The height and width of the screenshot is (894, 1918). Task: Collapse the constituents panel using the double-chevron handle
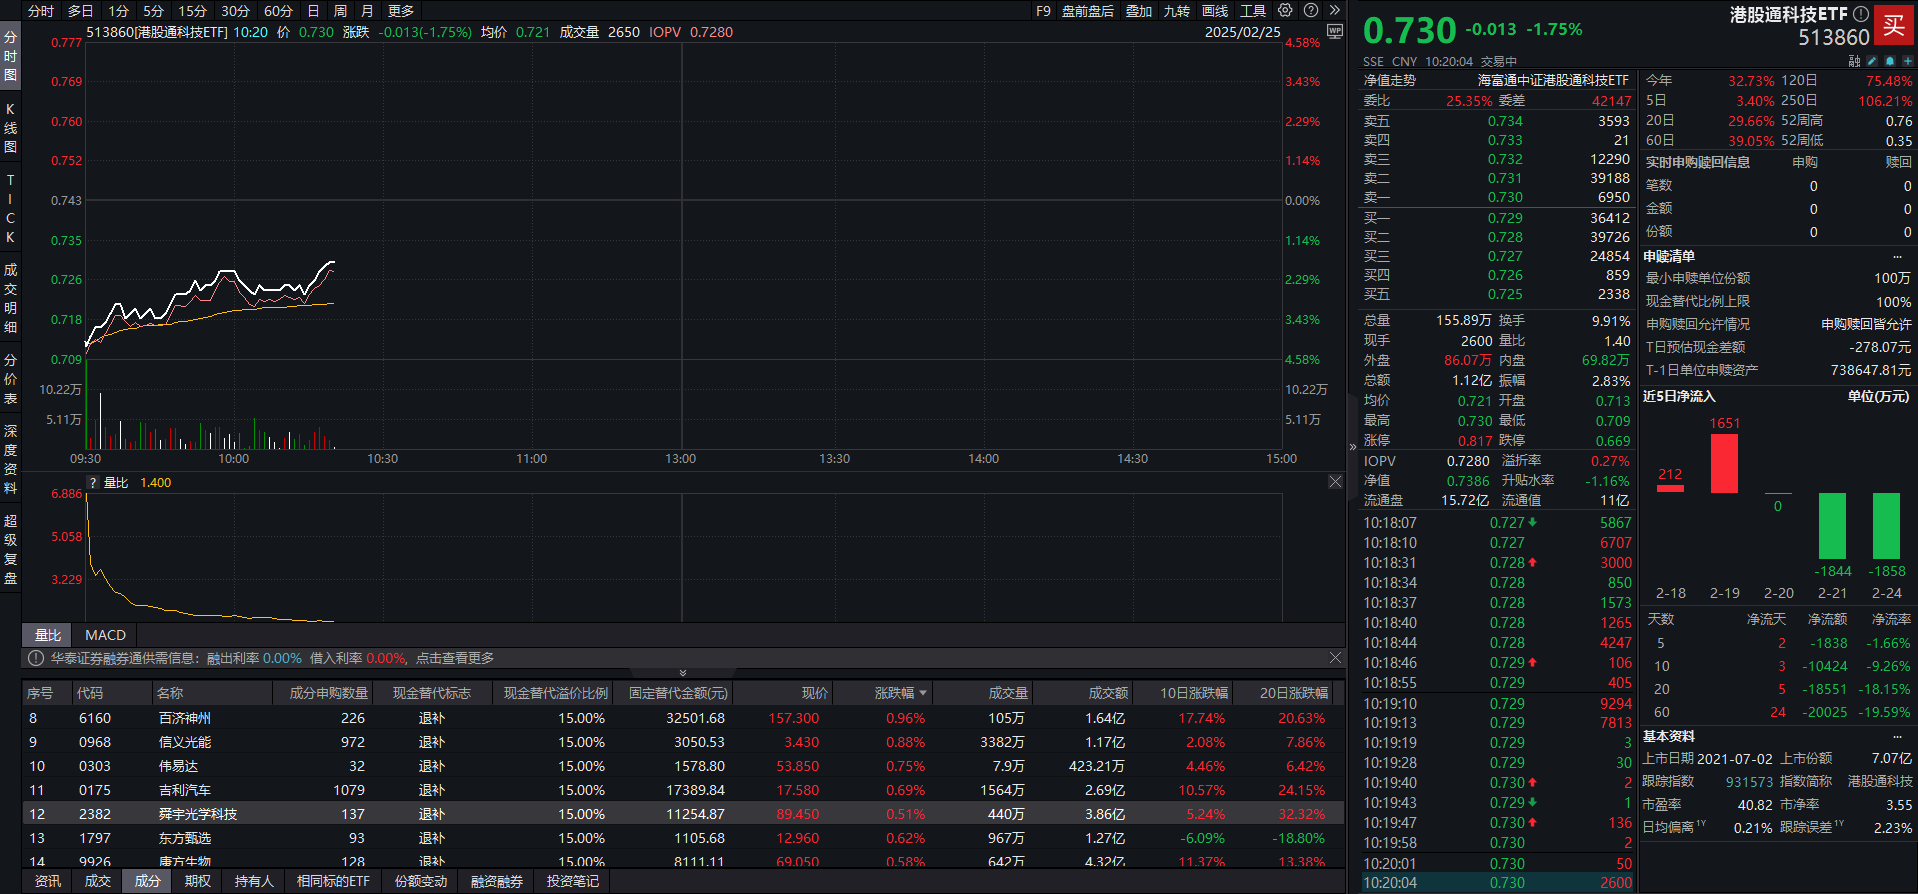683,673
